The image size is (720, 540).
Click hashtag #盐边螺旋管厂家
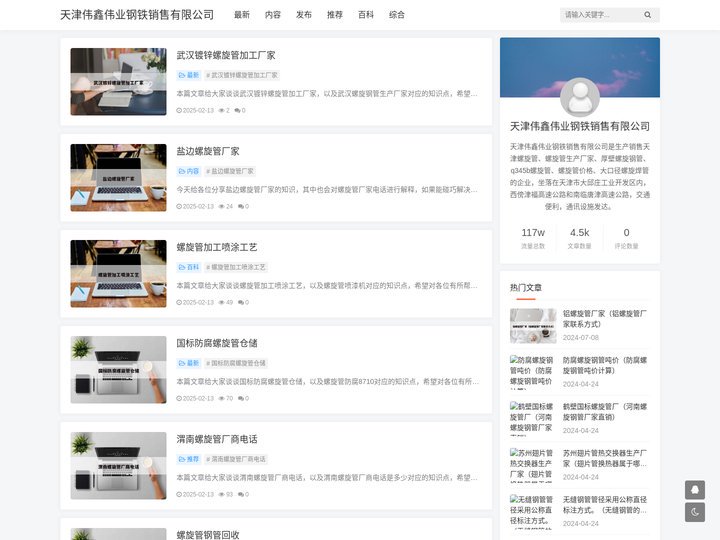click(230, 171)
